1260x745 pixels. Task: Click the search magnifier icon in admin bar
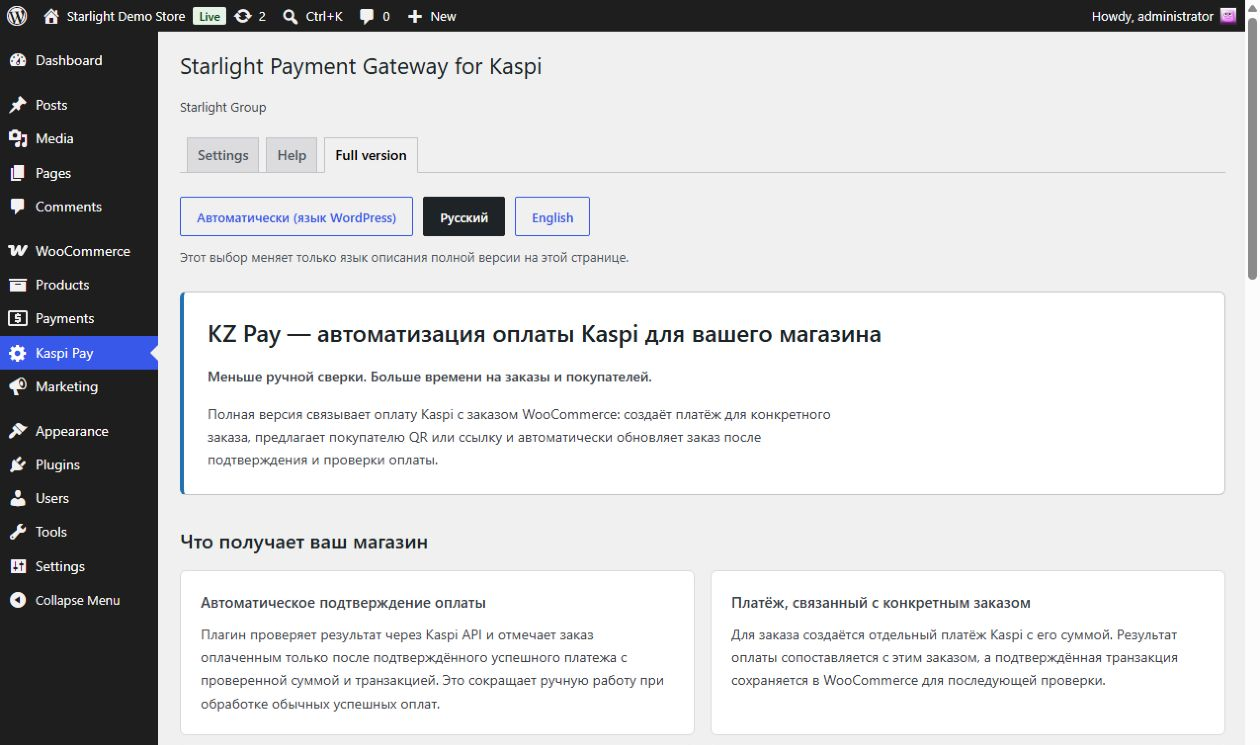click(290, 16)
